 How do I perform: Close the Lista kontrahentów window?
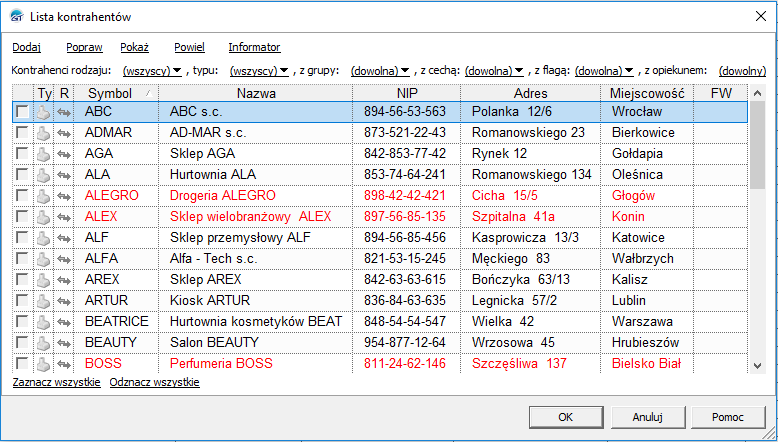761,16
